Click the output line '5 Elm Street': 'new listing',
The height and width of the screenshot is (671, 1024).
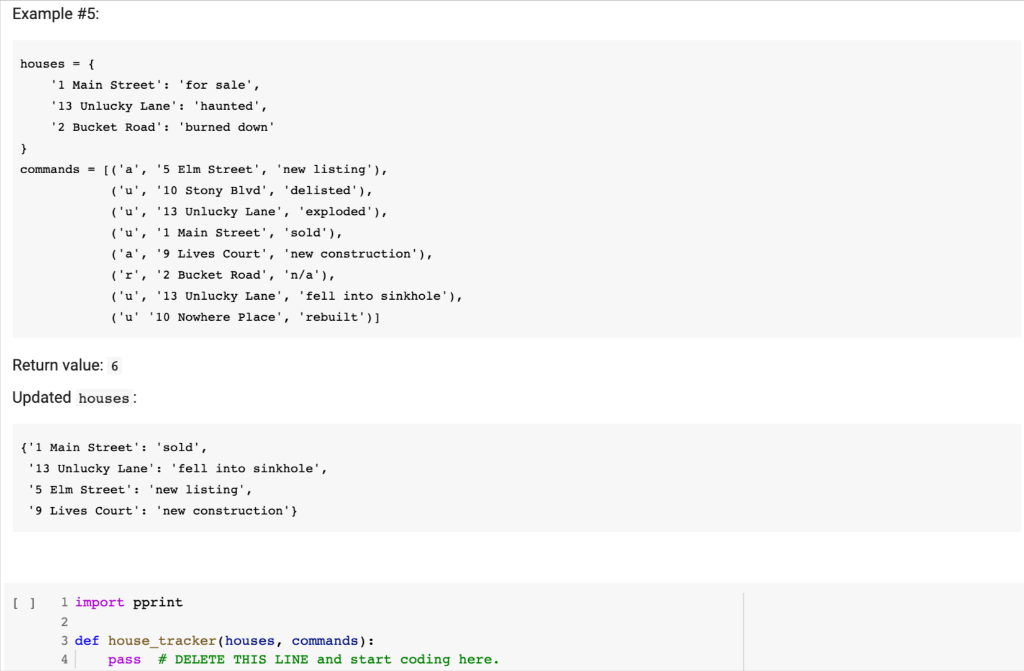click(140, 490)
